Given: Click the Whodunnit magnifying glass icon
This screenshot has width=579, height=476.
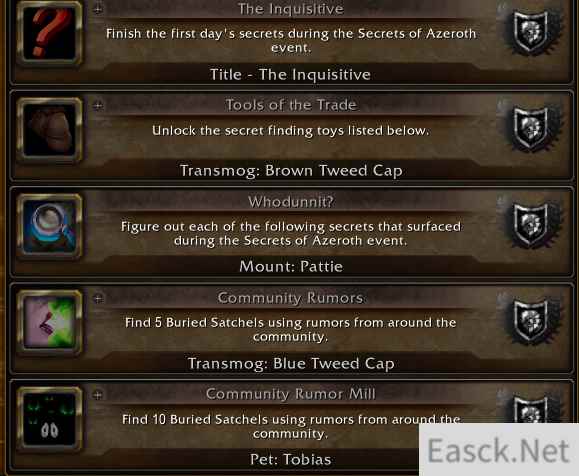Looking at the screenshot, I should point(49,226).
